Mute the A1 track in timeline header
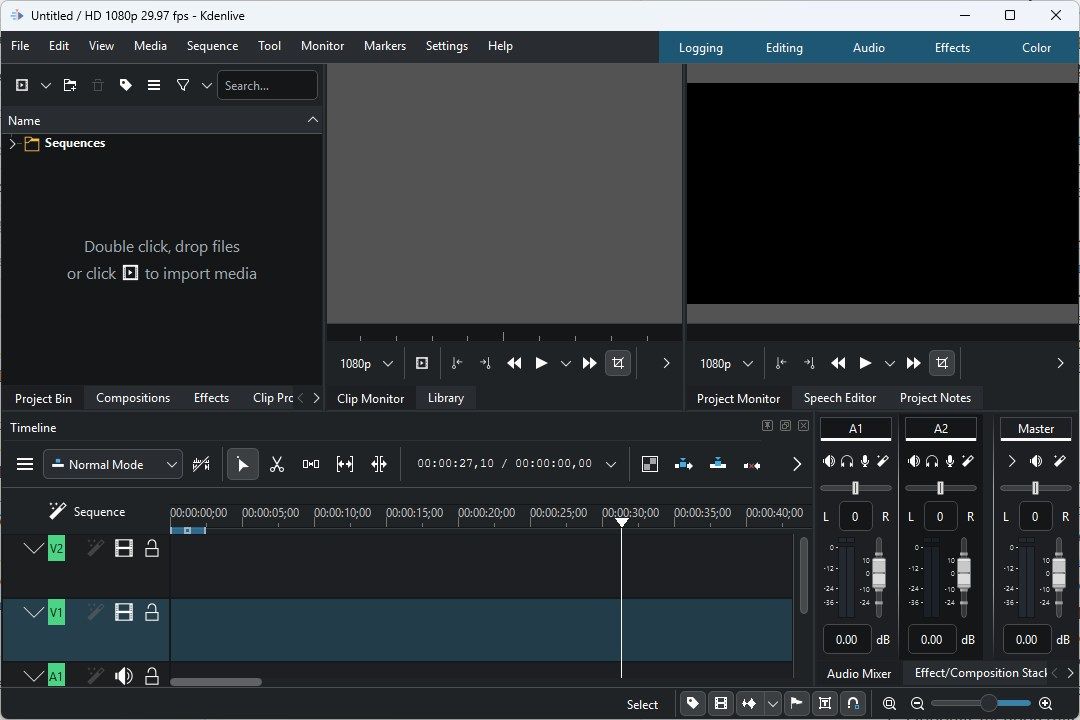Screen dimensions: 1080x720 coord(124,676)
